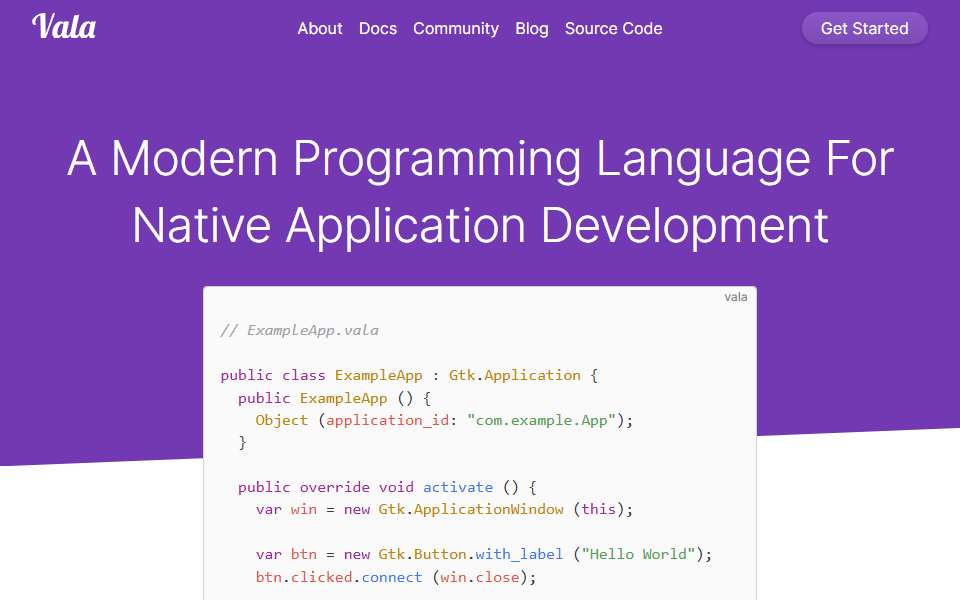Click the 'Native Application Development' heading line
This screenshot has height=600, width=960.
coord(481,225)
